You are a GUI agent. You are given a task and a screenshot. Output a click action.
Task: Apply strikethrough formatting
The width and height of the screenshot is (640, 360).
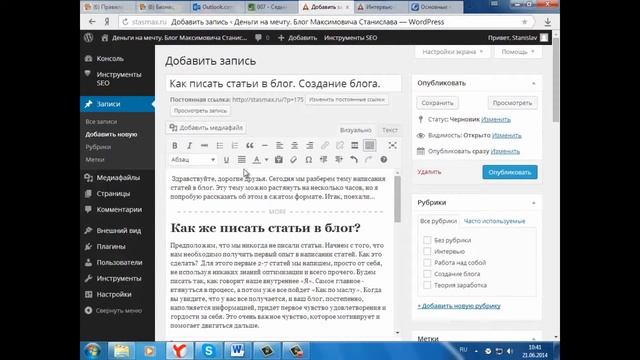204,146
